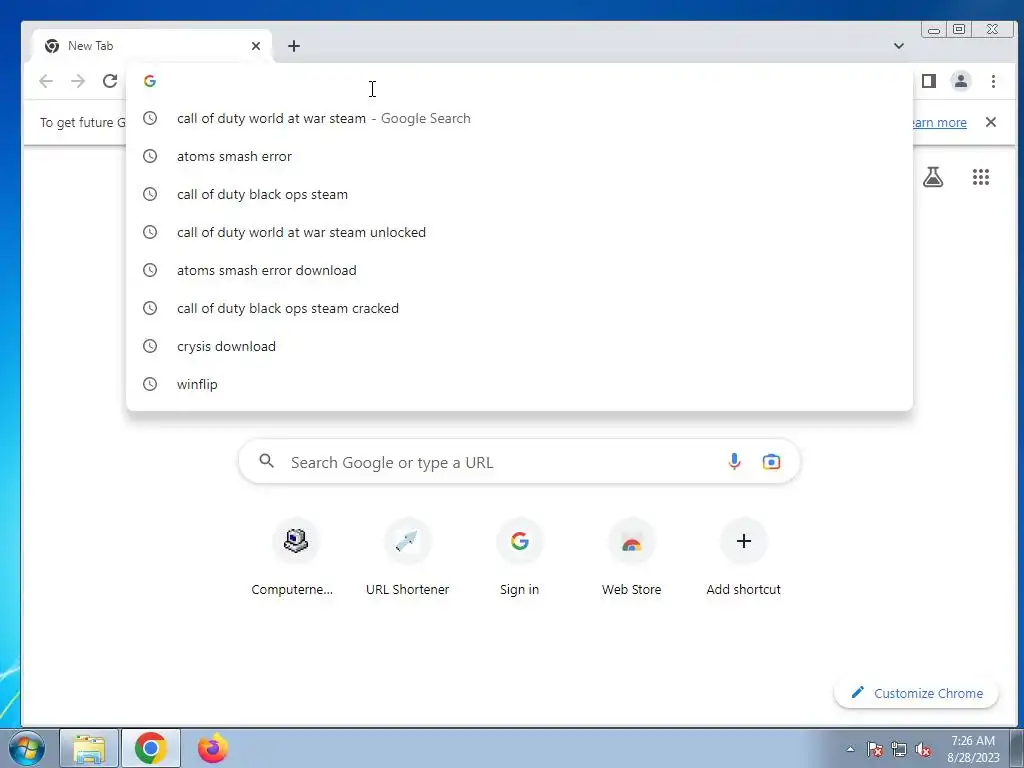Launch Firefox from the taskbar
The image size is (1024, 768).
(213, 748)
